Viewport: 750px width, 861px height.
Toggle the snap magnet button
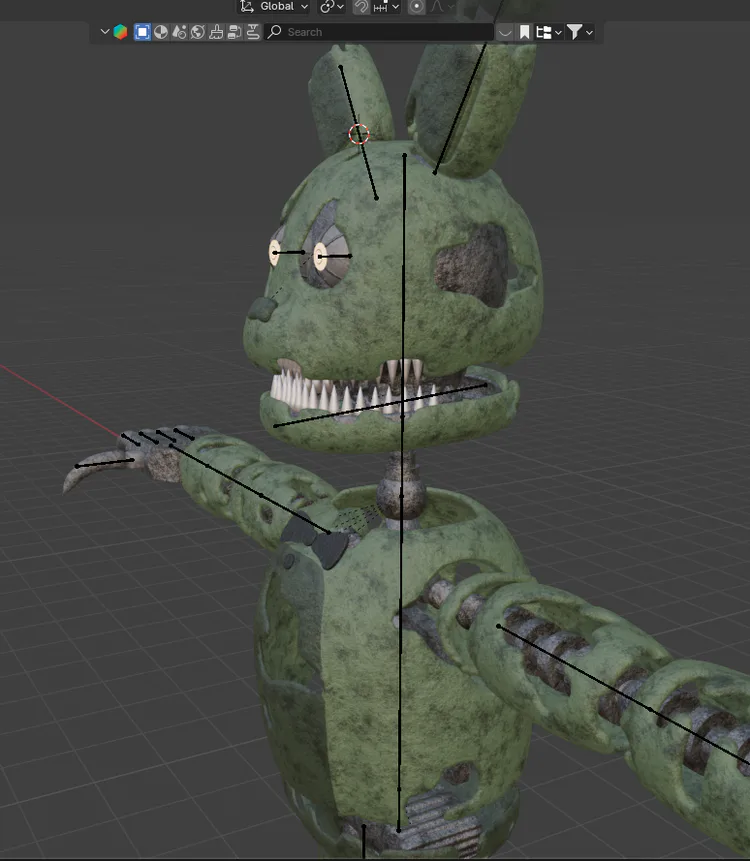click(361, 7)
